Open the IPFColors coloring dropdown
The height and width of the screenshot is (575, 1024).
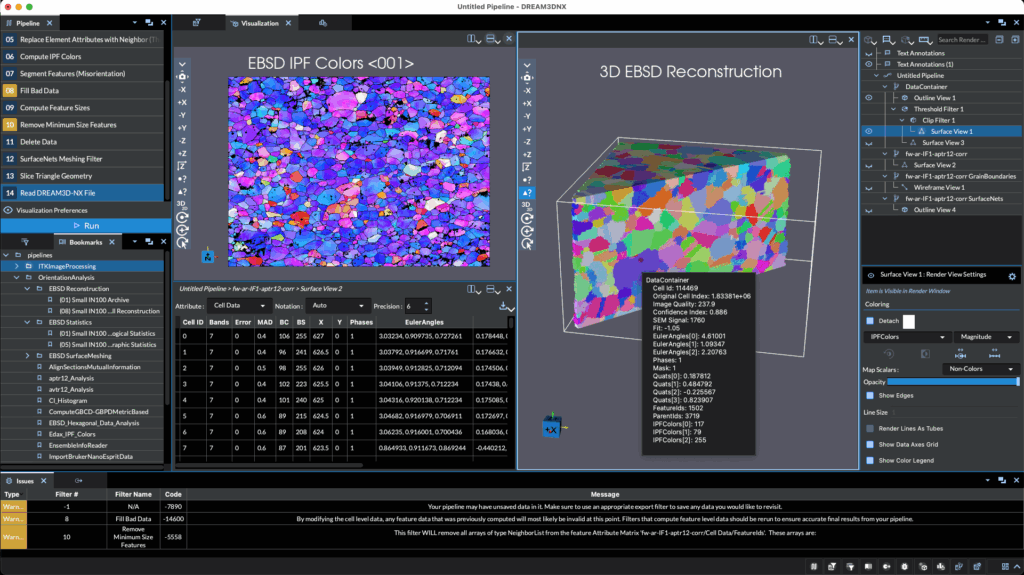pyautogui.click(x=907, y=337)
